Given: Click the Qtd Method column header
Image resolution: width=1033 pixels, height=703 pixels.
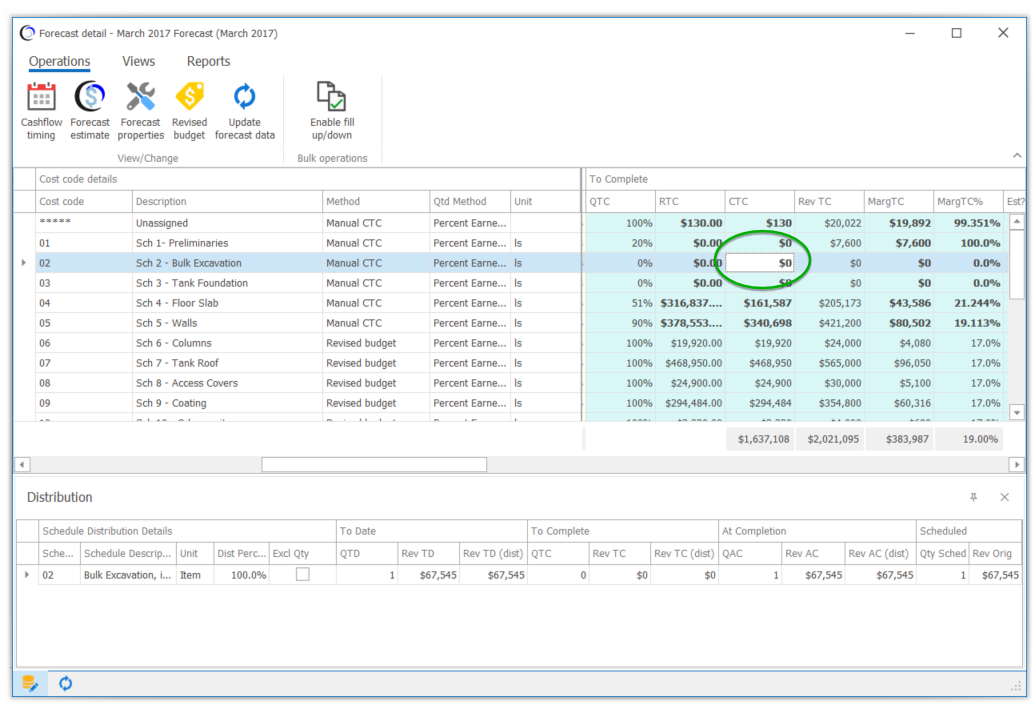Looking at the screenshot, I should tap(470, 202).
